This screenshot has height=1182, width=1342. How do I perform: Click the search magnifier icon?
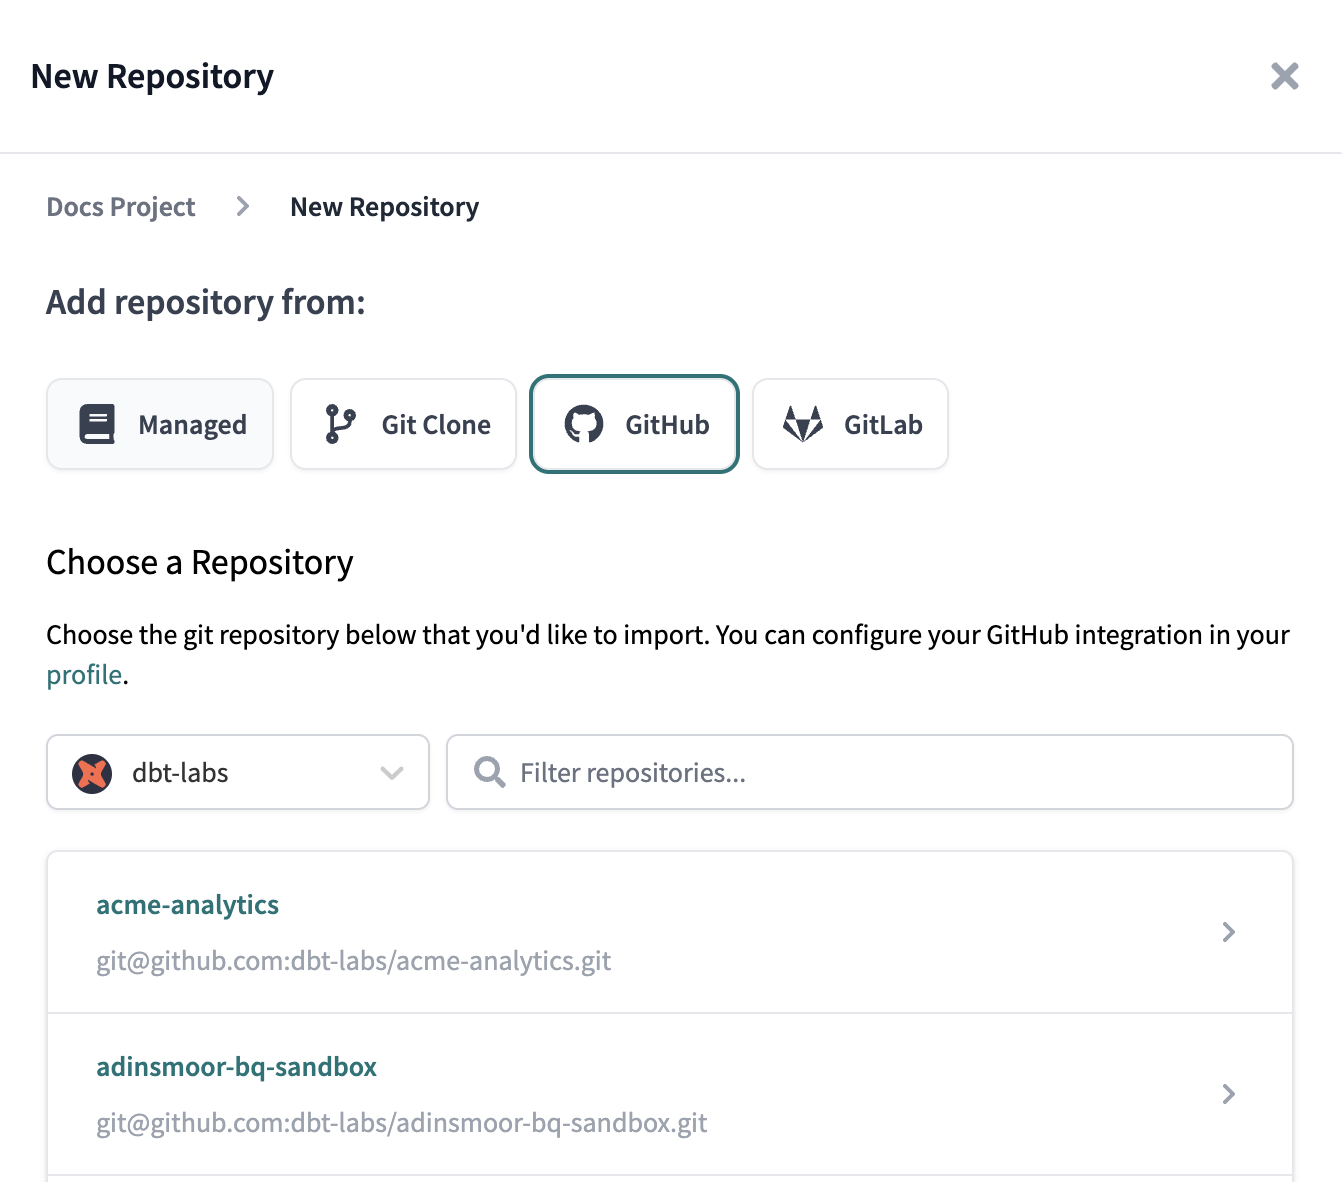(489, 772)
